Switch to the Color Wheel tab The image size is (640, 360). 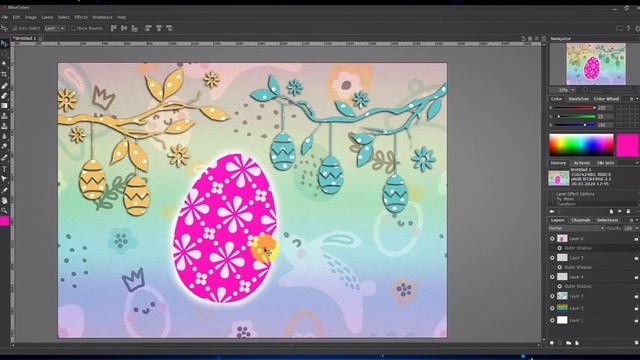[x=606, y=99]
